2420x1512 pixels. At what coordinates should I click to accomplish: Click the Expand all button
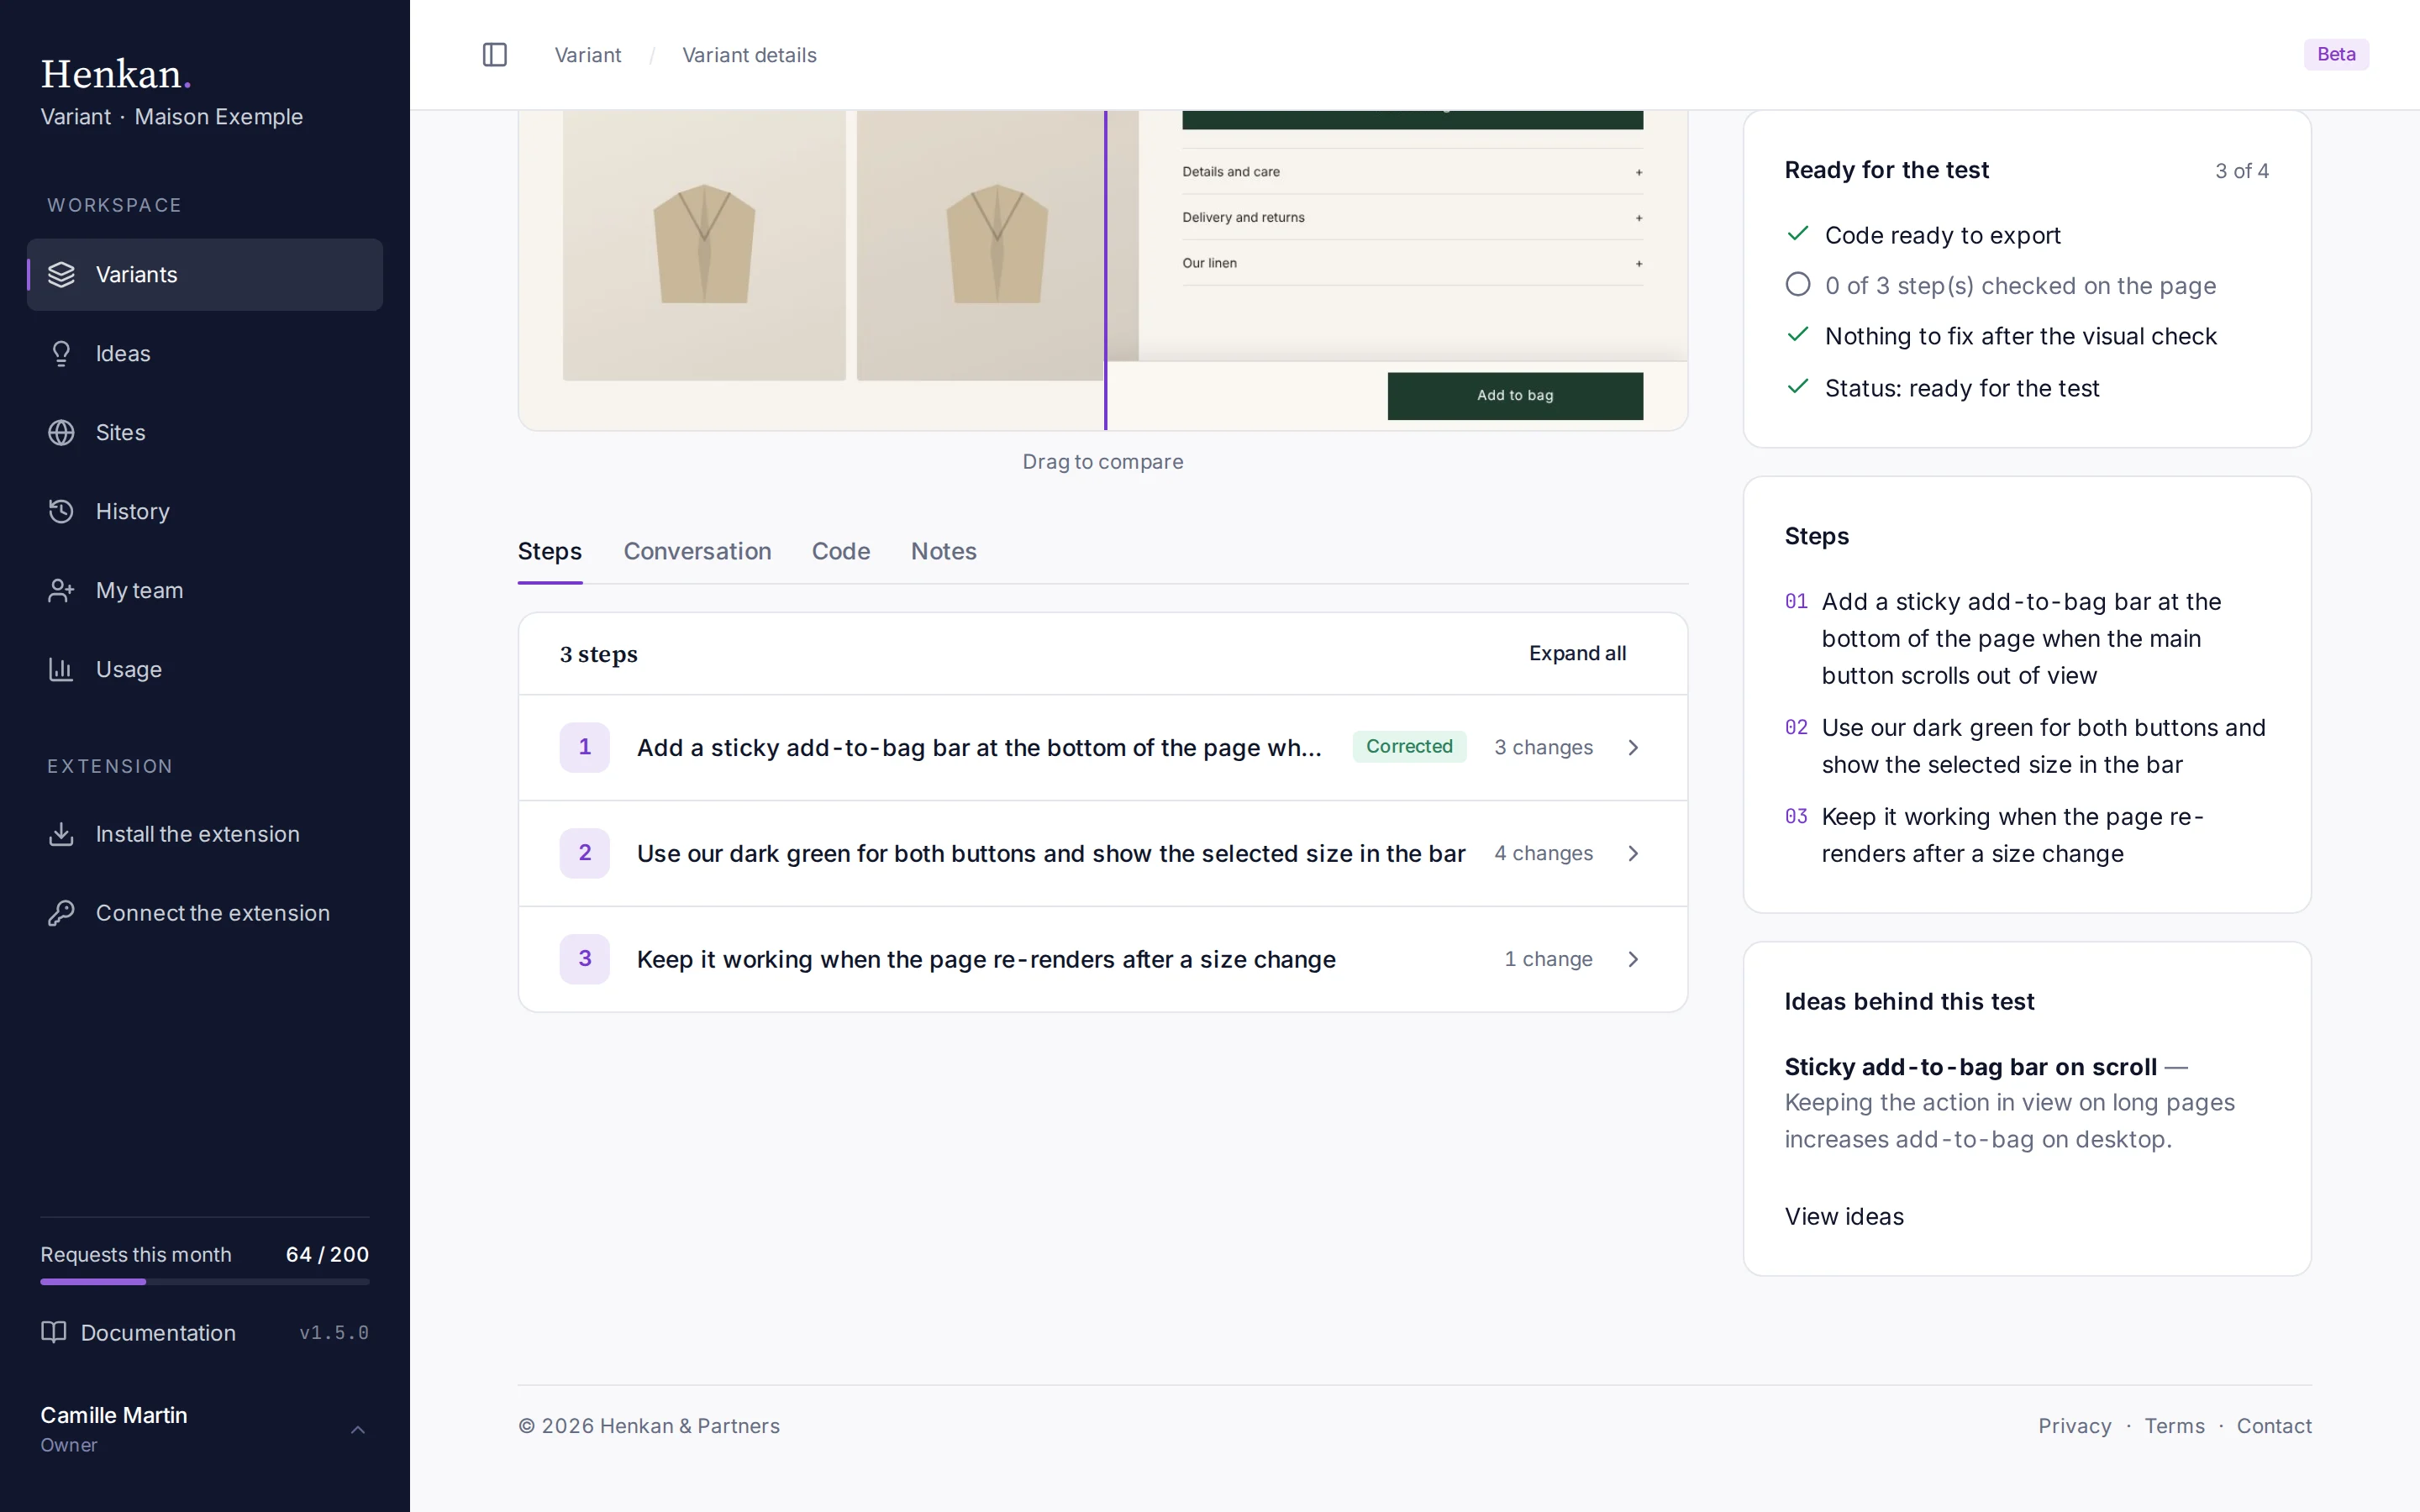tap(1577, 654)
